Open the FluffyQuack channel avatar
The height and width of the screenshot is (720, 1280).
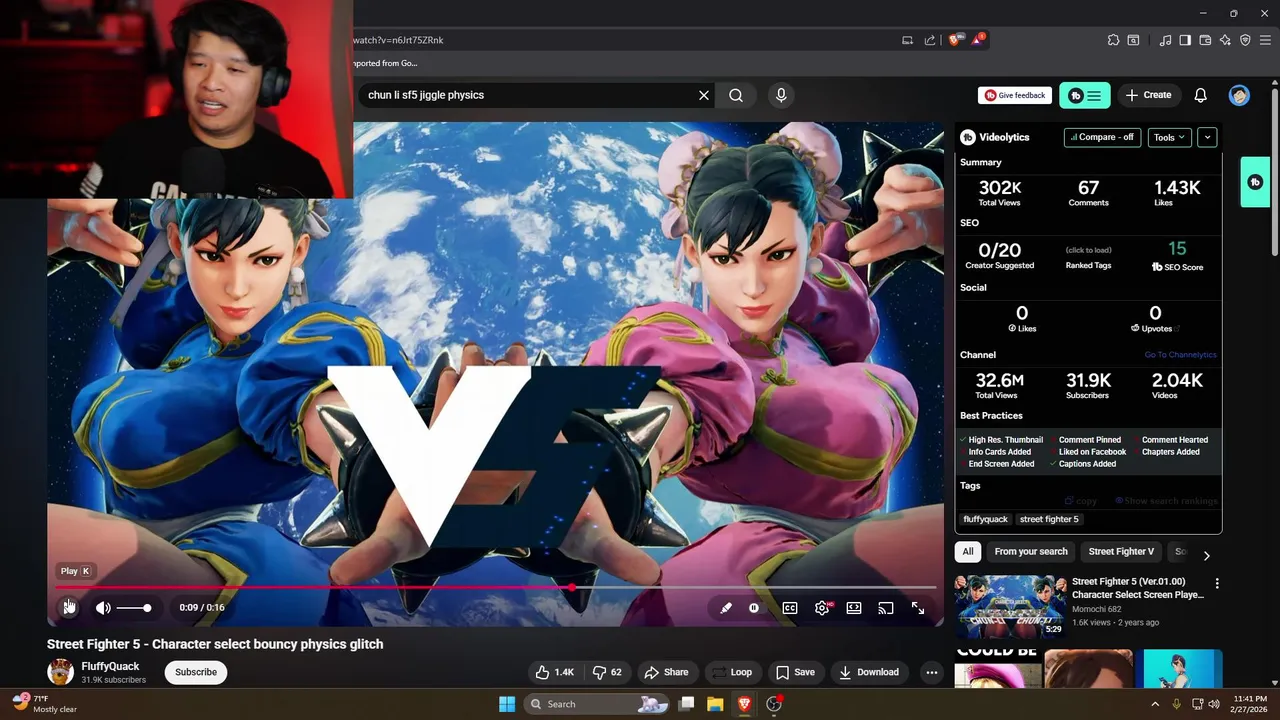pyautogui.click(x=61, y=672)
